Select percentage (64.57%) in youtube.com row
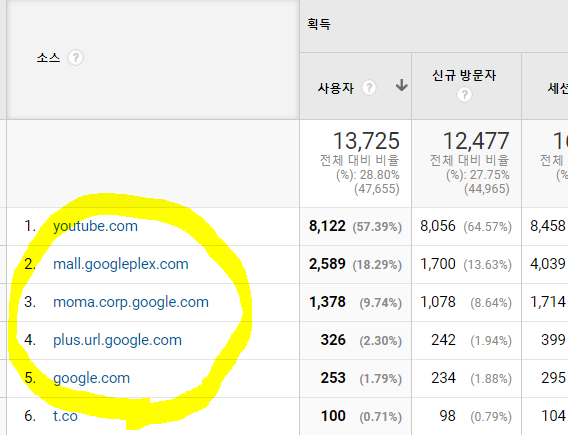Viewport: 568px width, 435px height. [x=487, y=227]
